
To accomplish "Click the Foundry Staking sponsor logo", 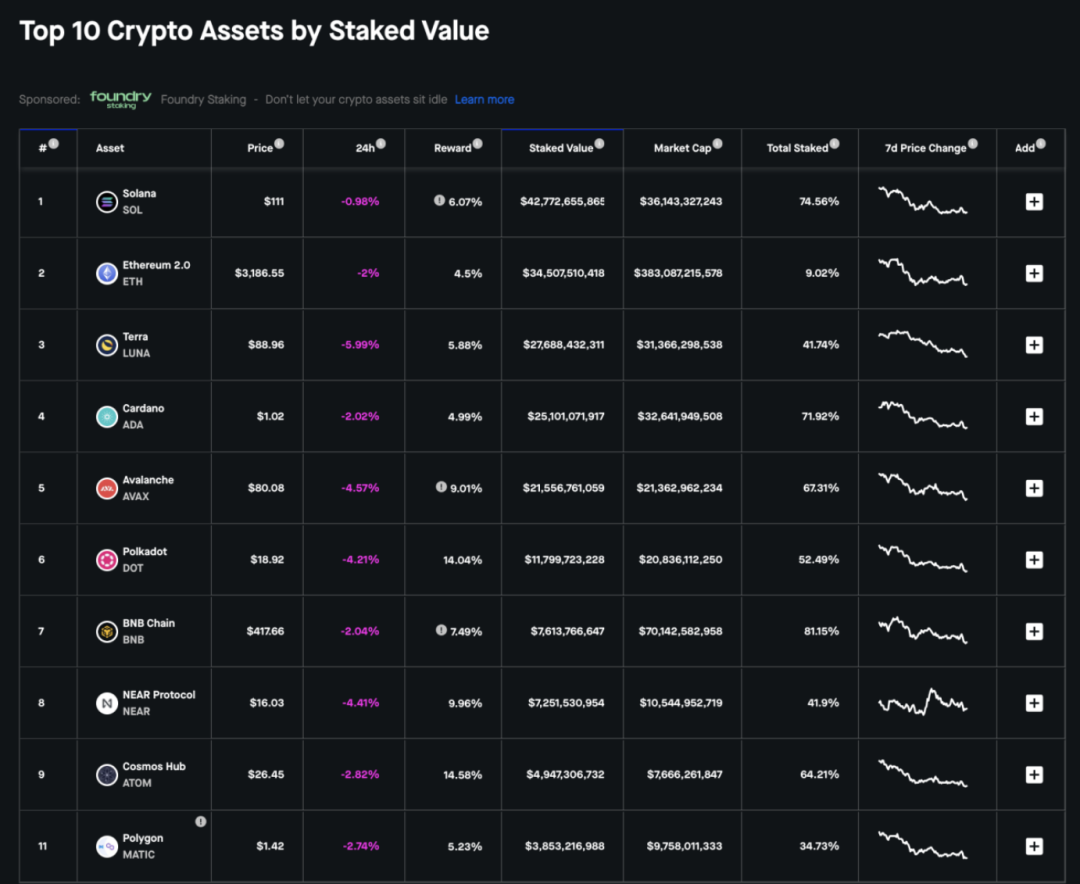I will pyautogui.click(x=120, y=99).
